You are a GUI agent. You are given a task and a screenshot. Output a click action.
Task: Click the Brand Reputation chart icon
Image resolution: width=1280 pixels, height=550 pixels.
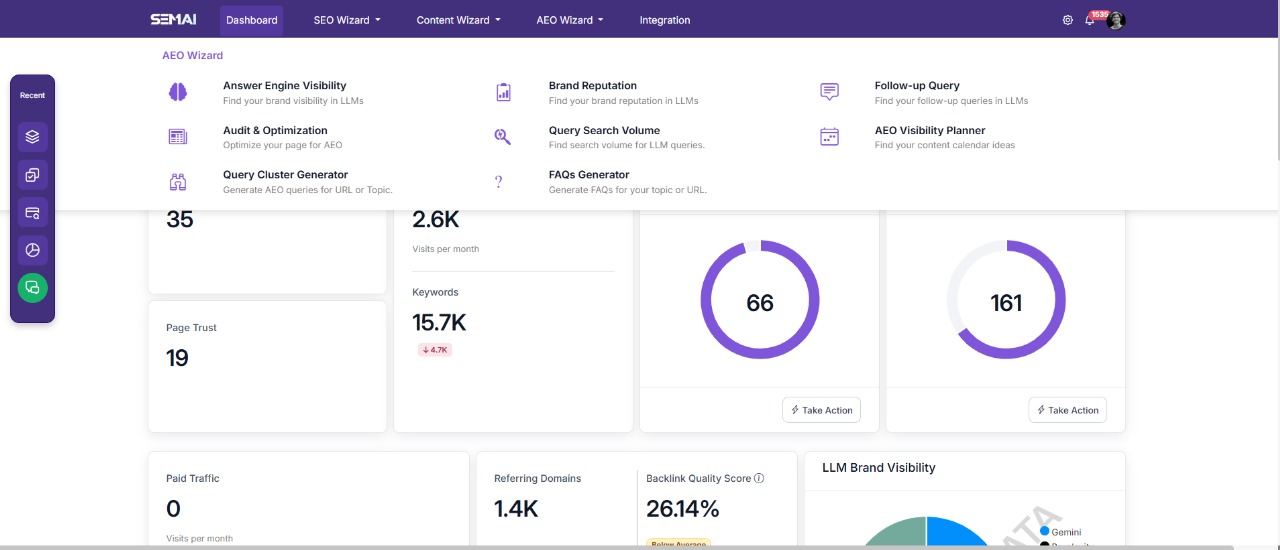[x=503, y=92]
